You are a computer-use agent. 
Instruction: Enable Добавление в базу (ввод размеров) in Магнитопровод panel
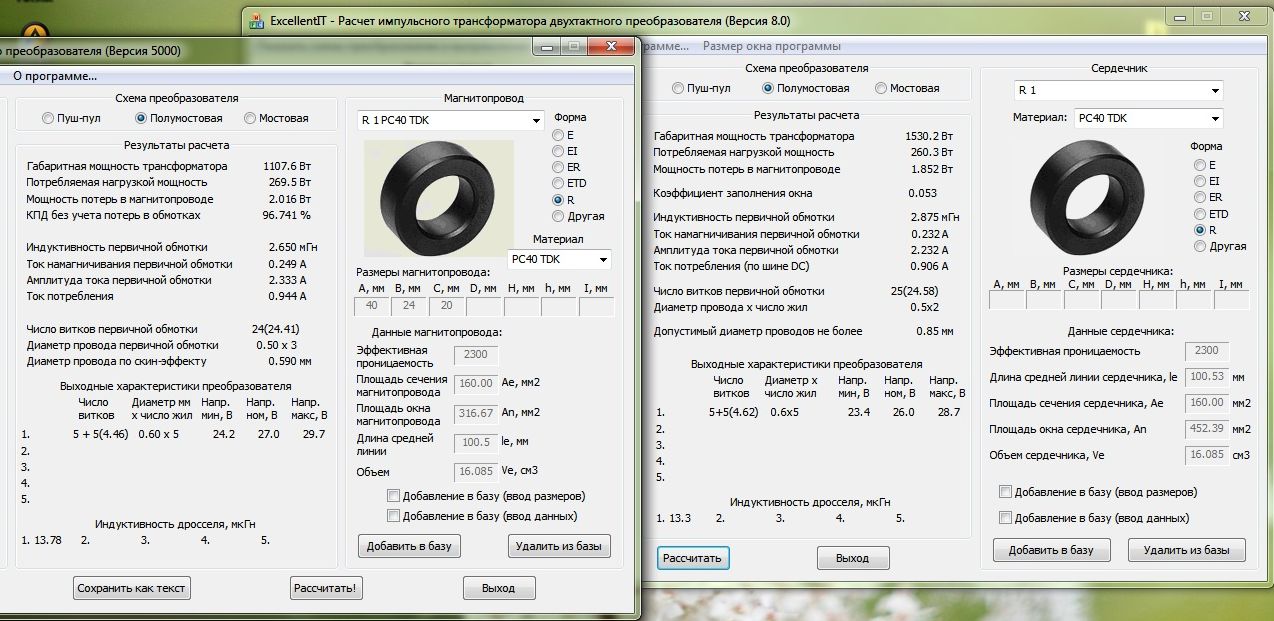pos(393,496)
